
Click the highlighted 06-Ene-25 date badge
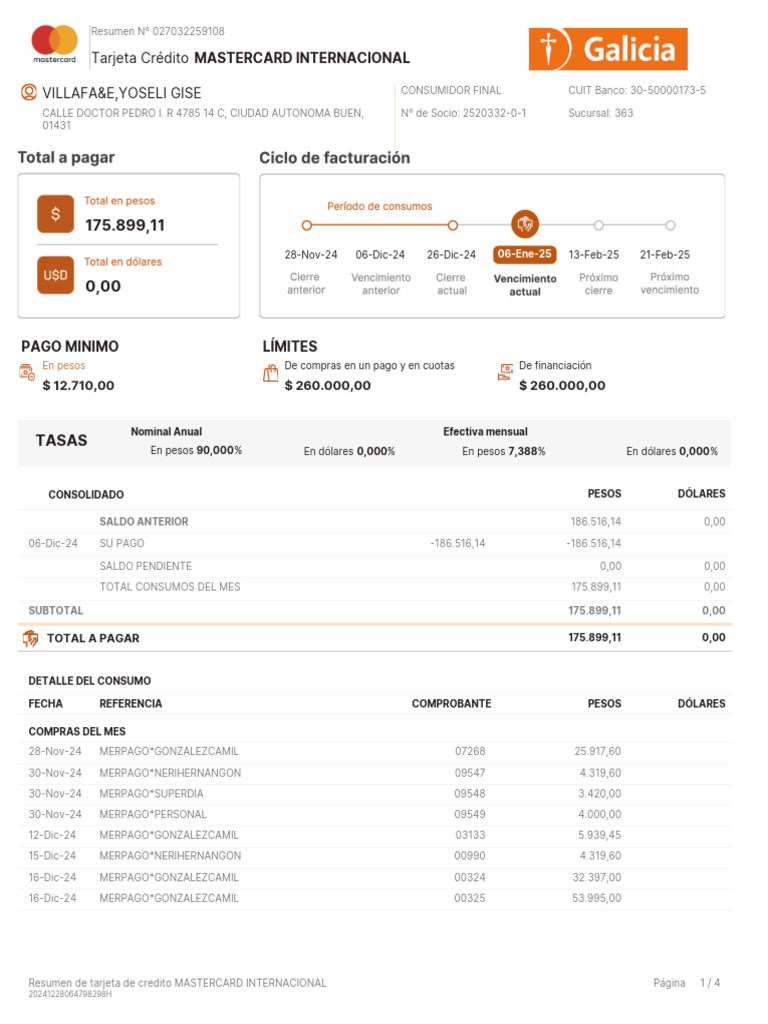click(524, 254)
